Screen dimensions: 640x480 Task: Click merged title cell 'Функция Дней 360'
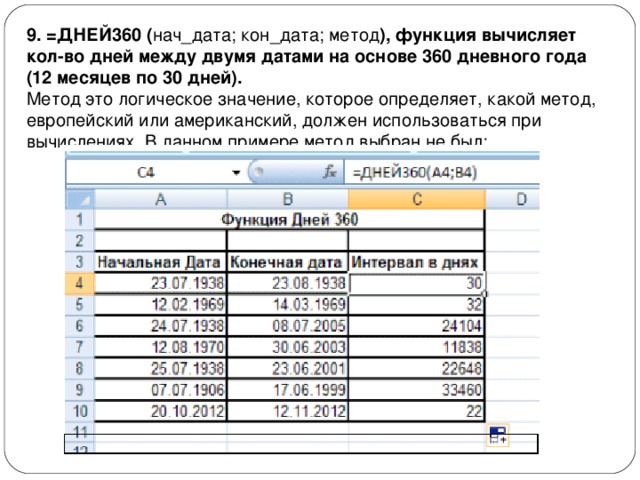click(289, 220)
